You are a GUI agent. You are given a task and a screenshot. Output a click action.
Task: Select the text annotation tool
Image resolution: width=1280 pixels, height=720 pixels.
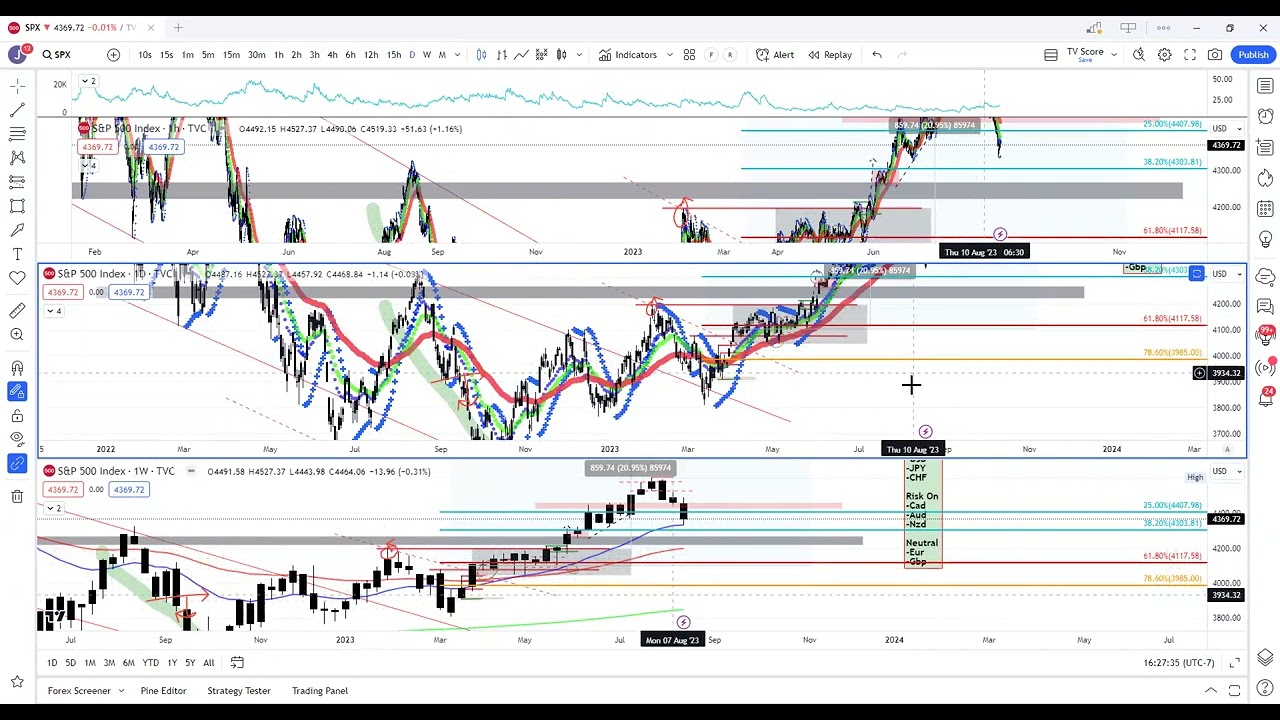click(x=17, y=254)
